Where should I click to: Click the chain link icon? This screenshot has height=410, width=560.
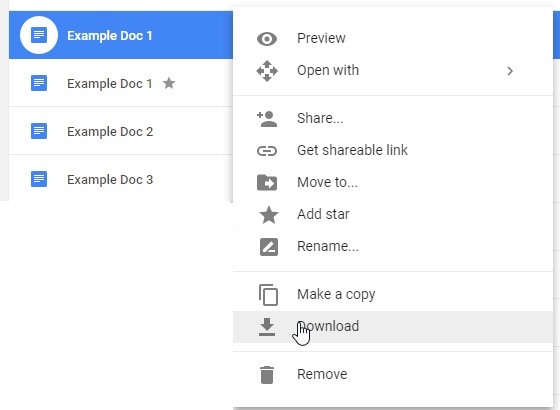point(267,151)
